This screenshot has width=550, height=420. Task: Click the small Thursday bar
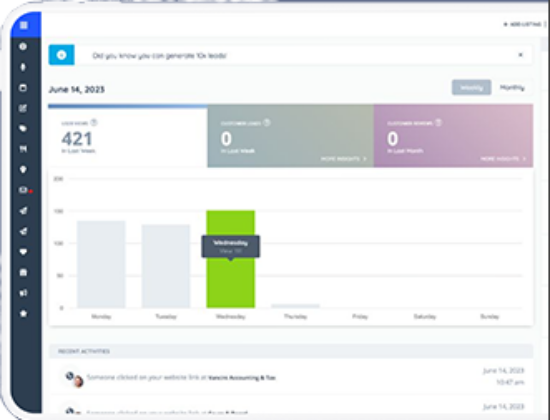click(x=295, y=306)
